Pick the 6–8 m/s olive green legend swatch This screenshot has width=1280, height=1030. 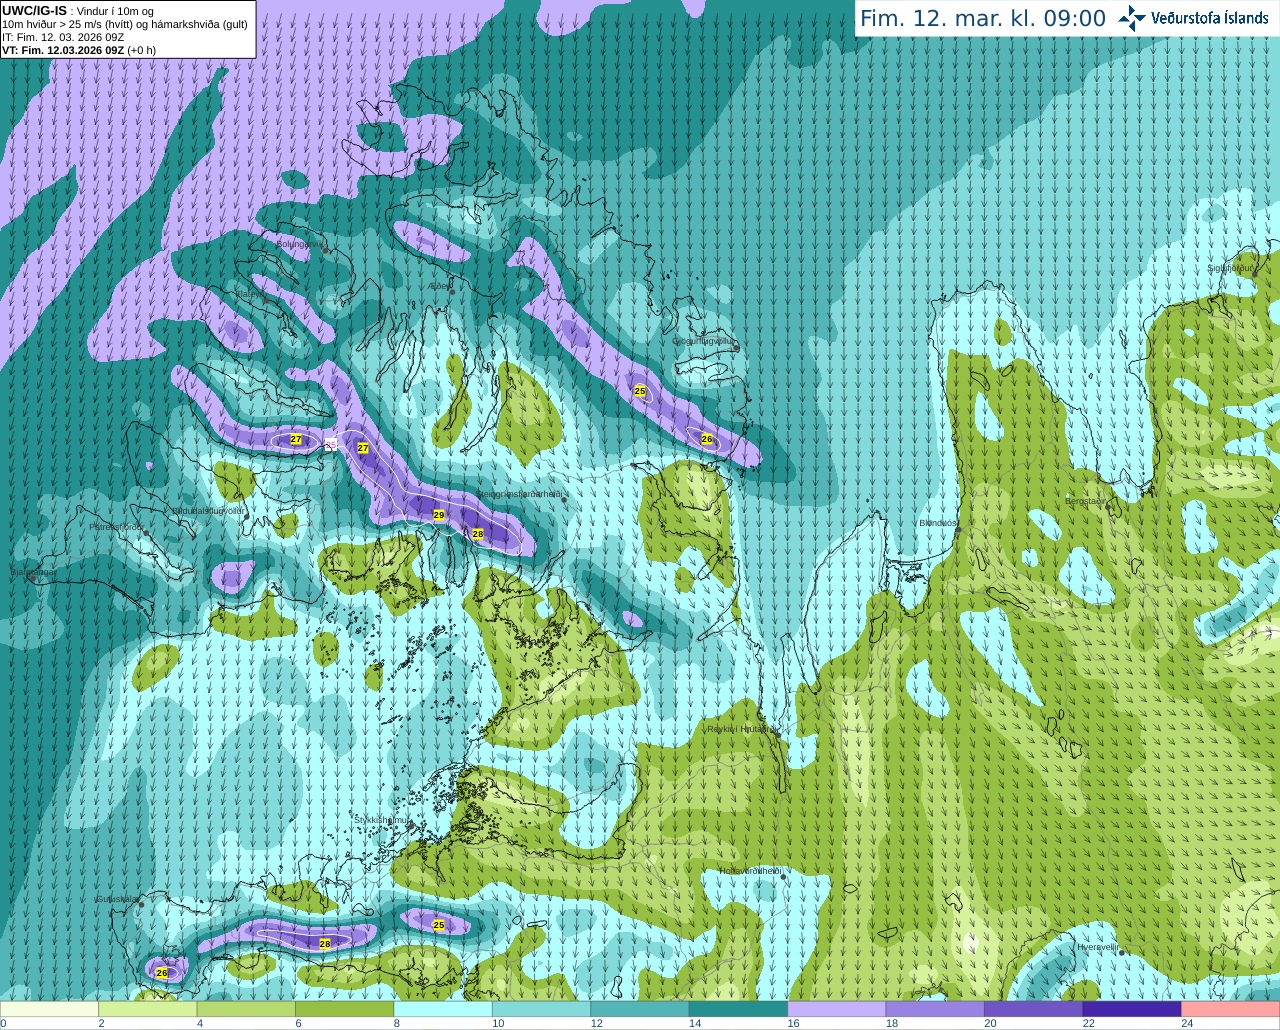click(x=344, y=1009)
